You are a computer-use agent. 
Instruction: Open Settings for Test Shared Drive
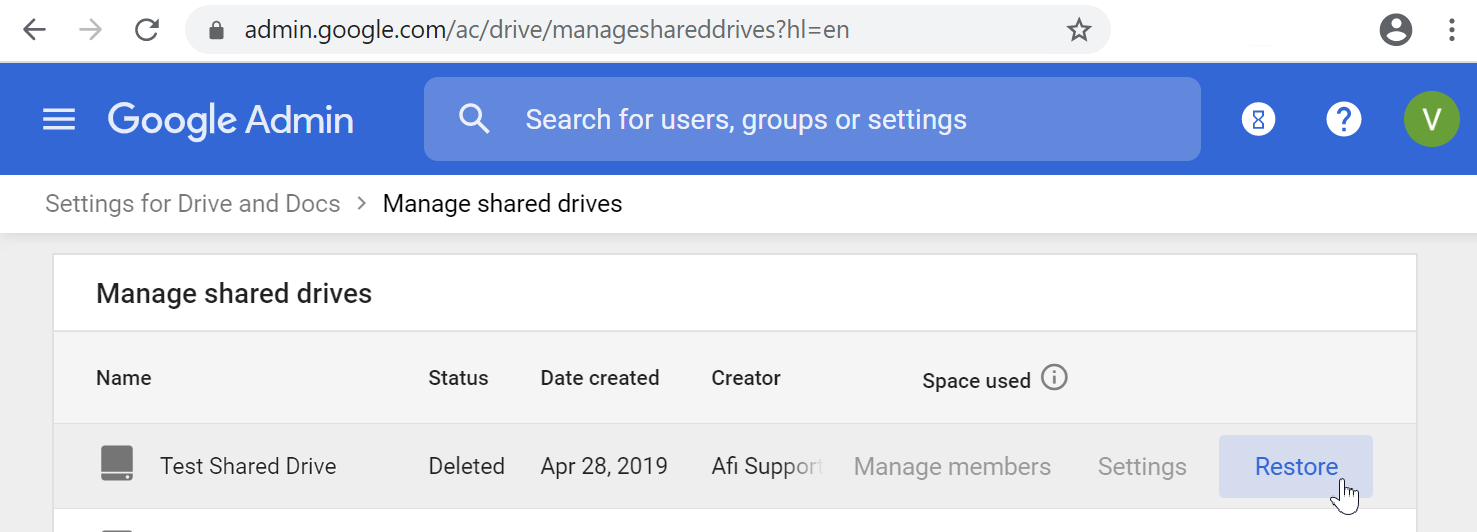tap(1142, 466)
